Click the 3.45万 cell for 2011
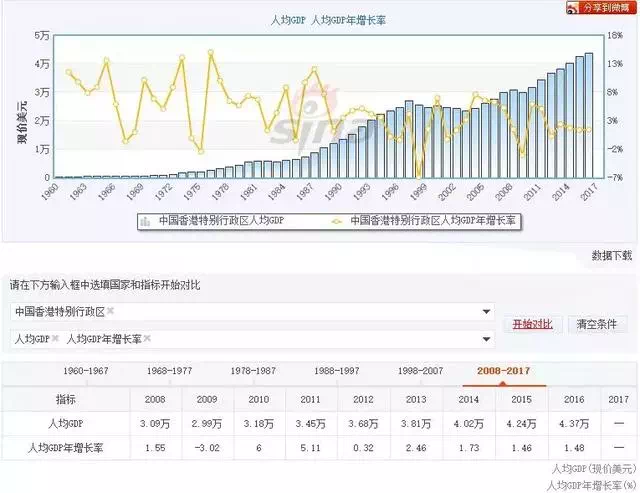640x493 pixels. [x=311, y=424]
